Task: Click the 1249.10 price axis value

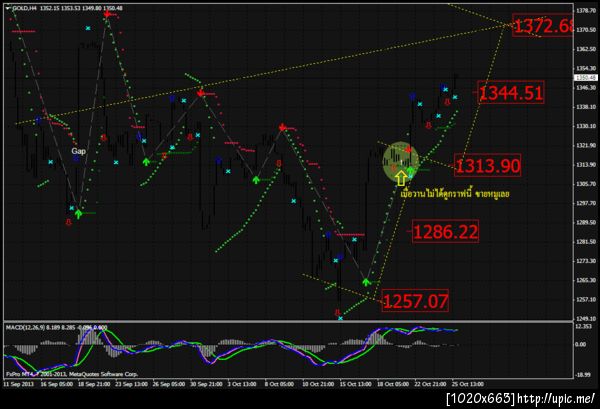Action: point(586,318)
